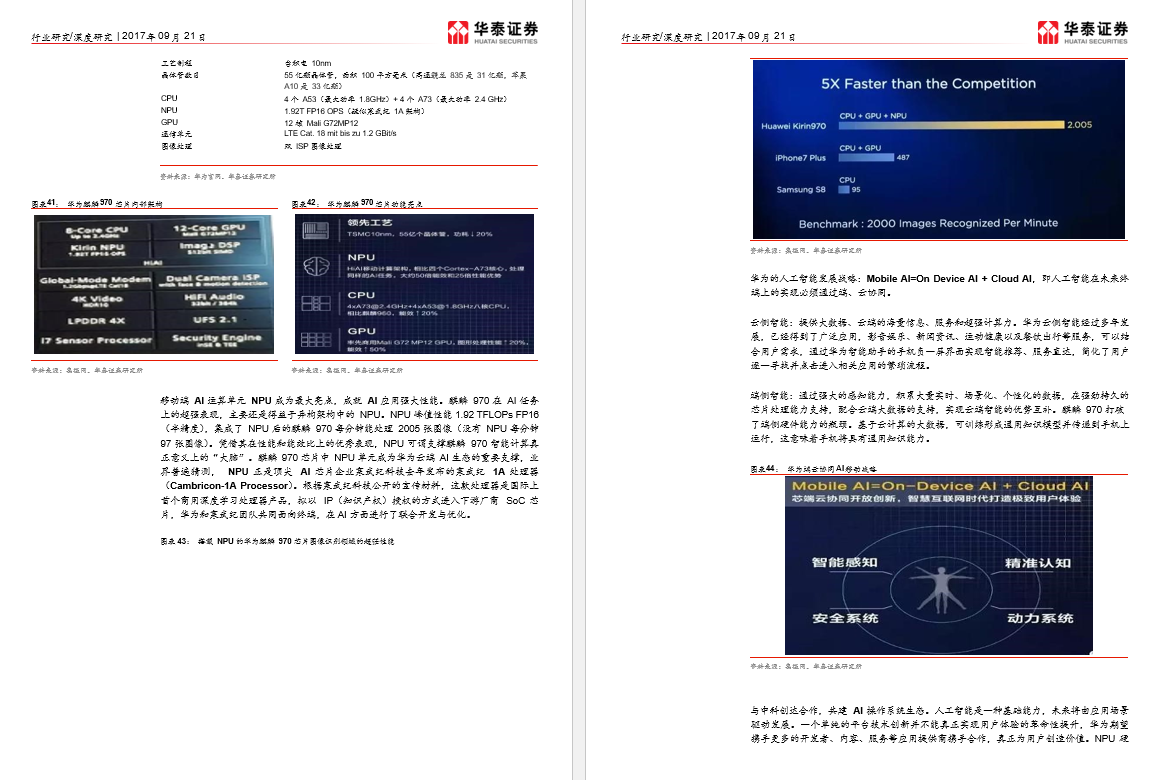Click the "安全系统" label in the diagram
The image size is (1159, 780).
pos(845,618)
